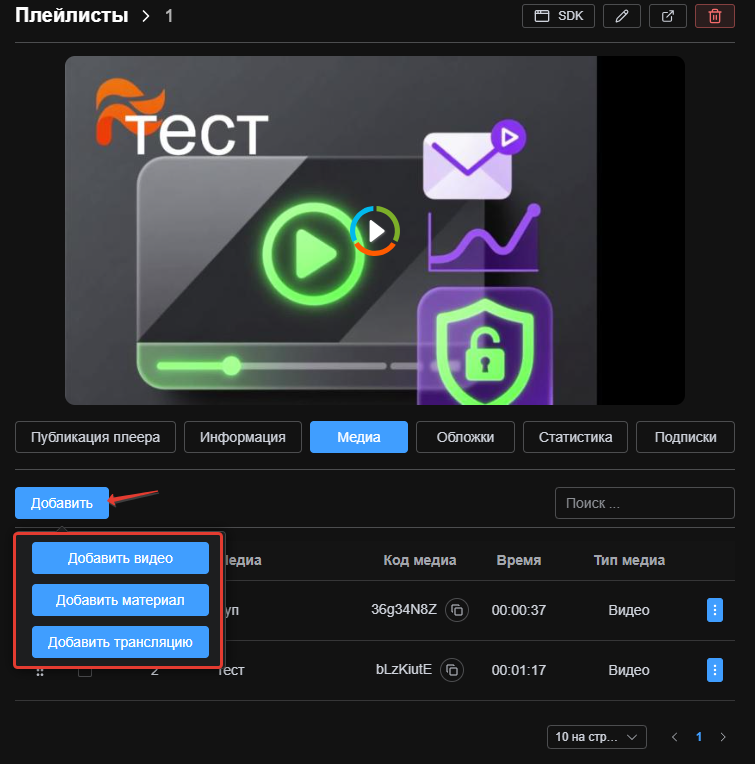Click playlist name 1 in breadcrumb
The image size is (755, 764).
169,16
